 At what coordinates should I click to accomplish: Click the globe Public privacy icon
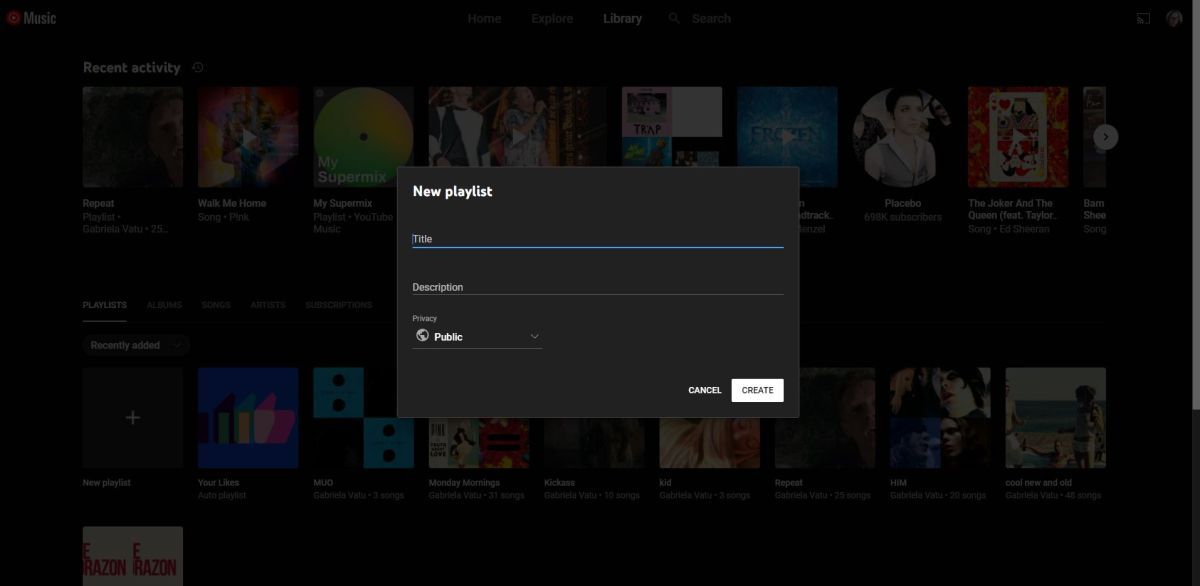(422, 336)
